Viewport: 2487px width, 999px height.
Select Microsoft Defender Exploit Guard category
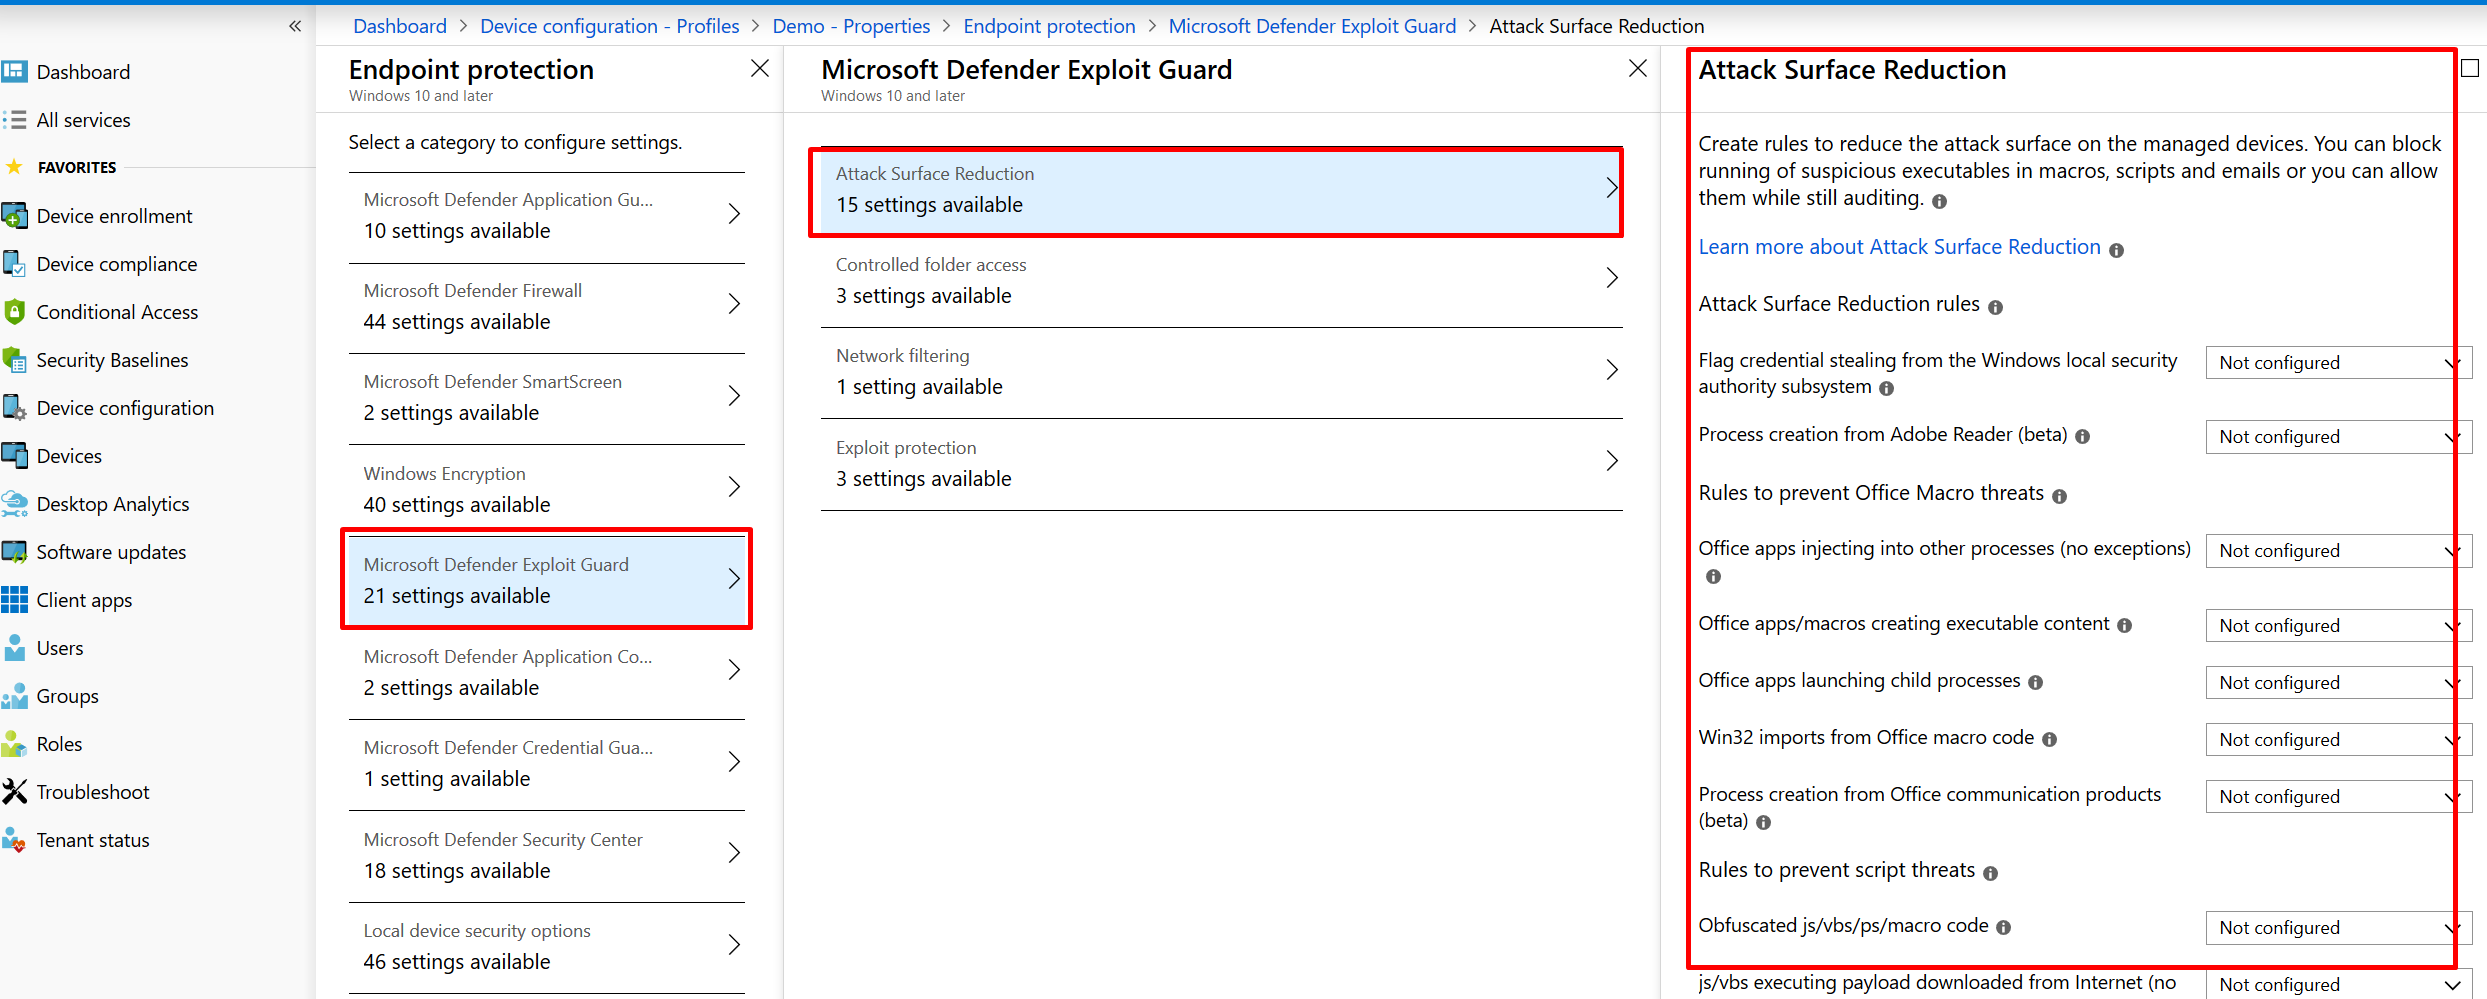point(547,581)
